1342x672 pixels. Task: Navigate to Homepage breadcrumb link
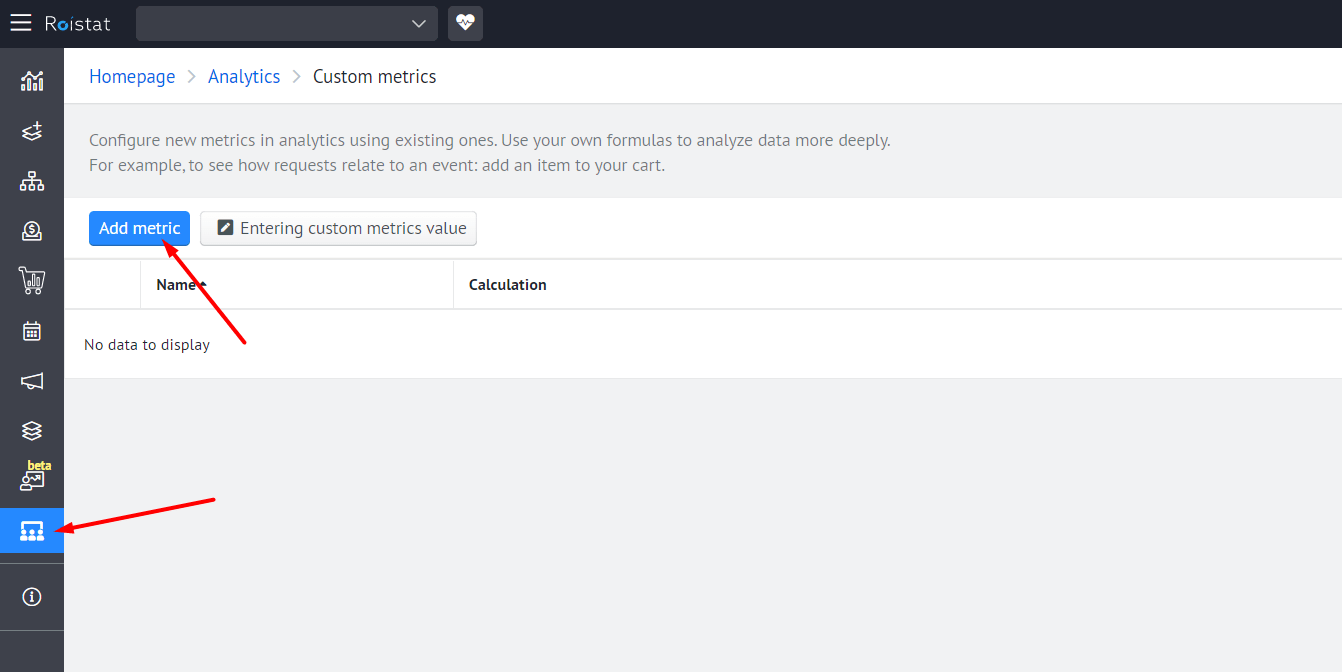pyautogui.click(x=132, y=76)
